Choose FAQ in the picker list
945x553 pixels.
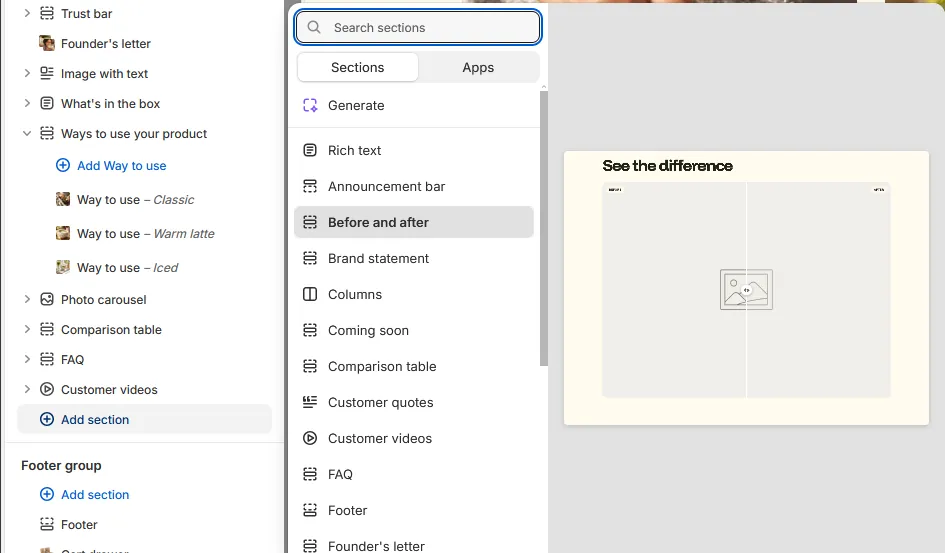(x=414, y=475)
